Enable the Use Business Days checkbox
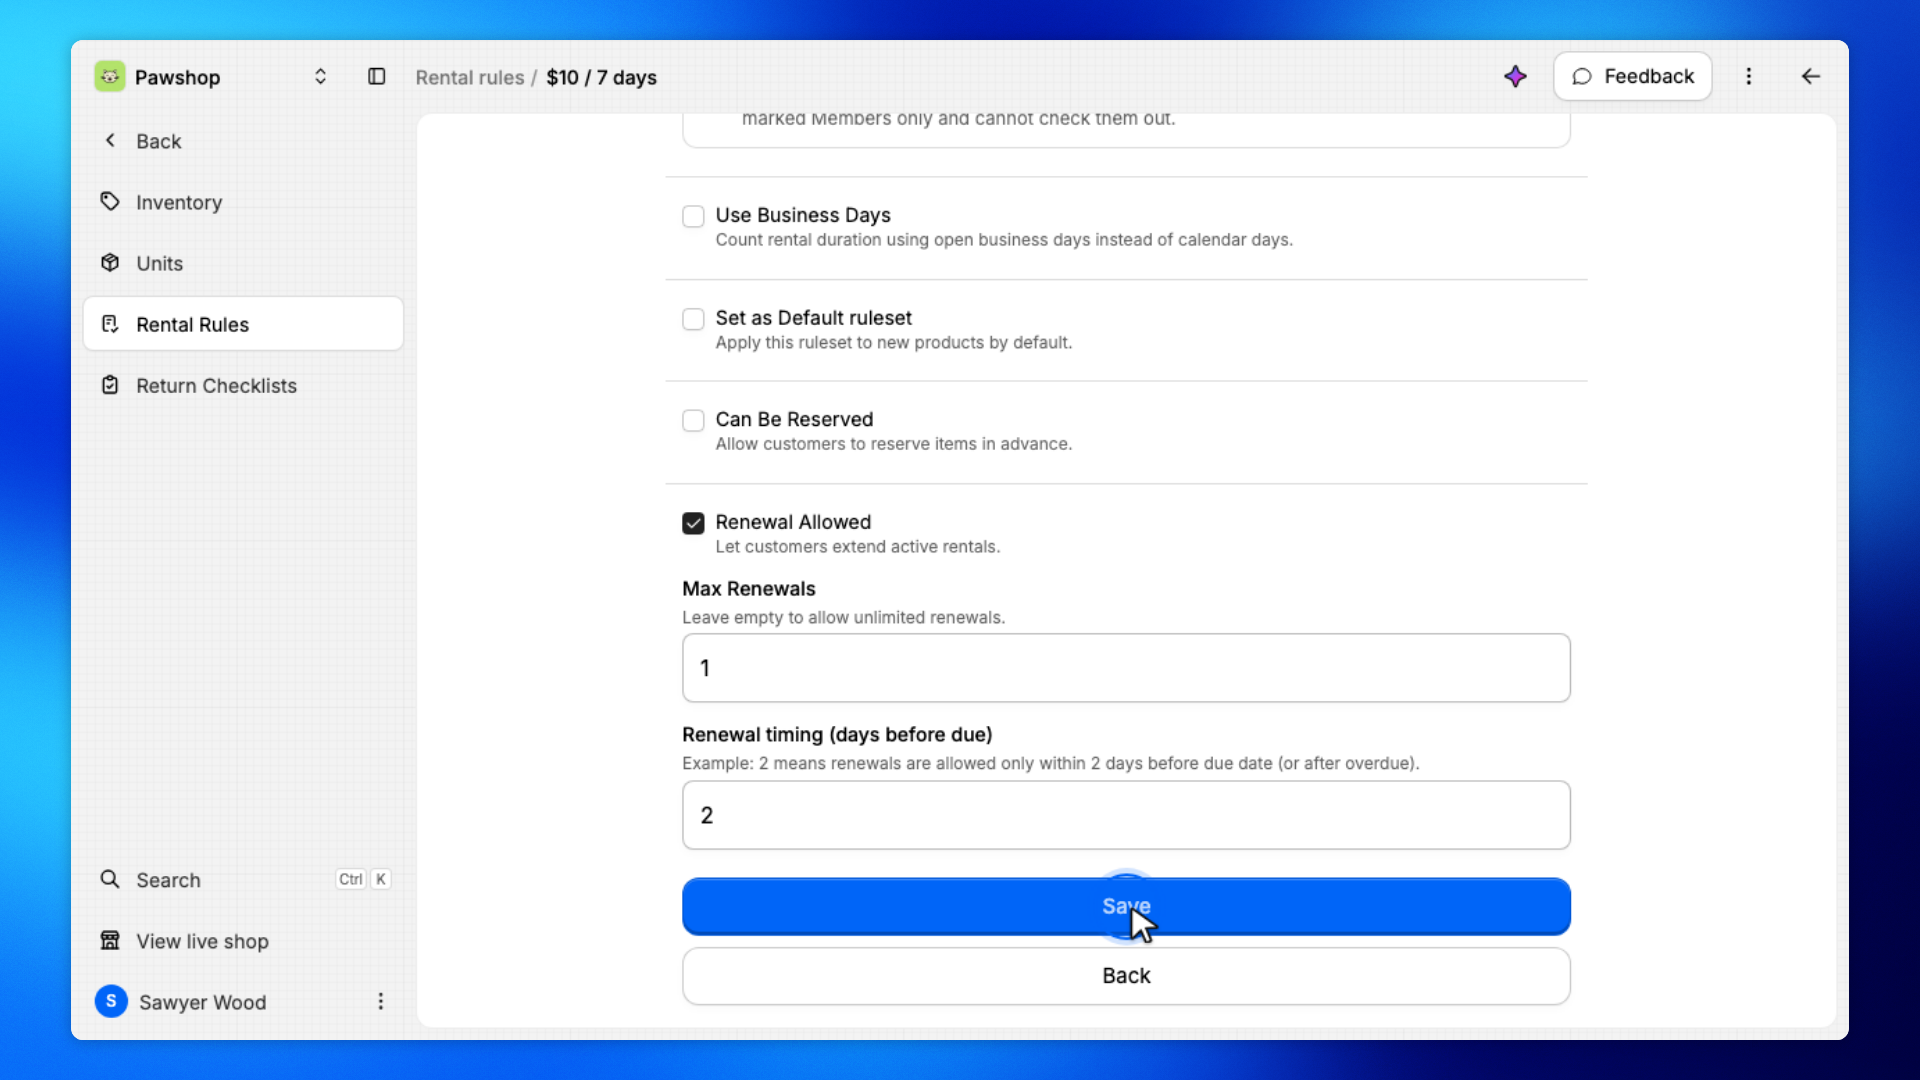The image size is (1920, 1080). [x=693, y=216]
